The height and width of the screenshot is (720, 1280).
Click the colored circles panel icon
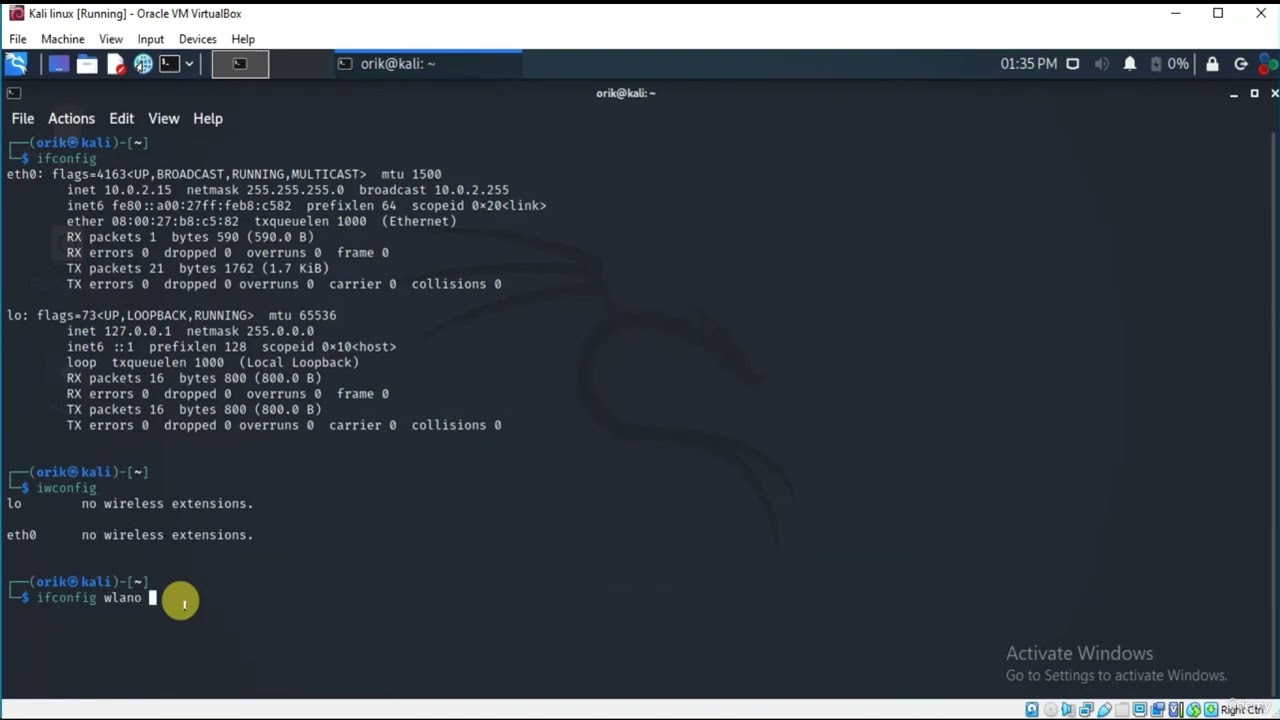point(1269,64)
